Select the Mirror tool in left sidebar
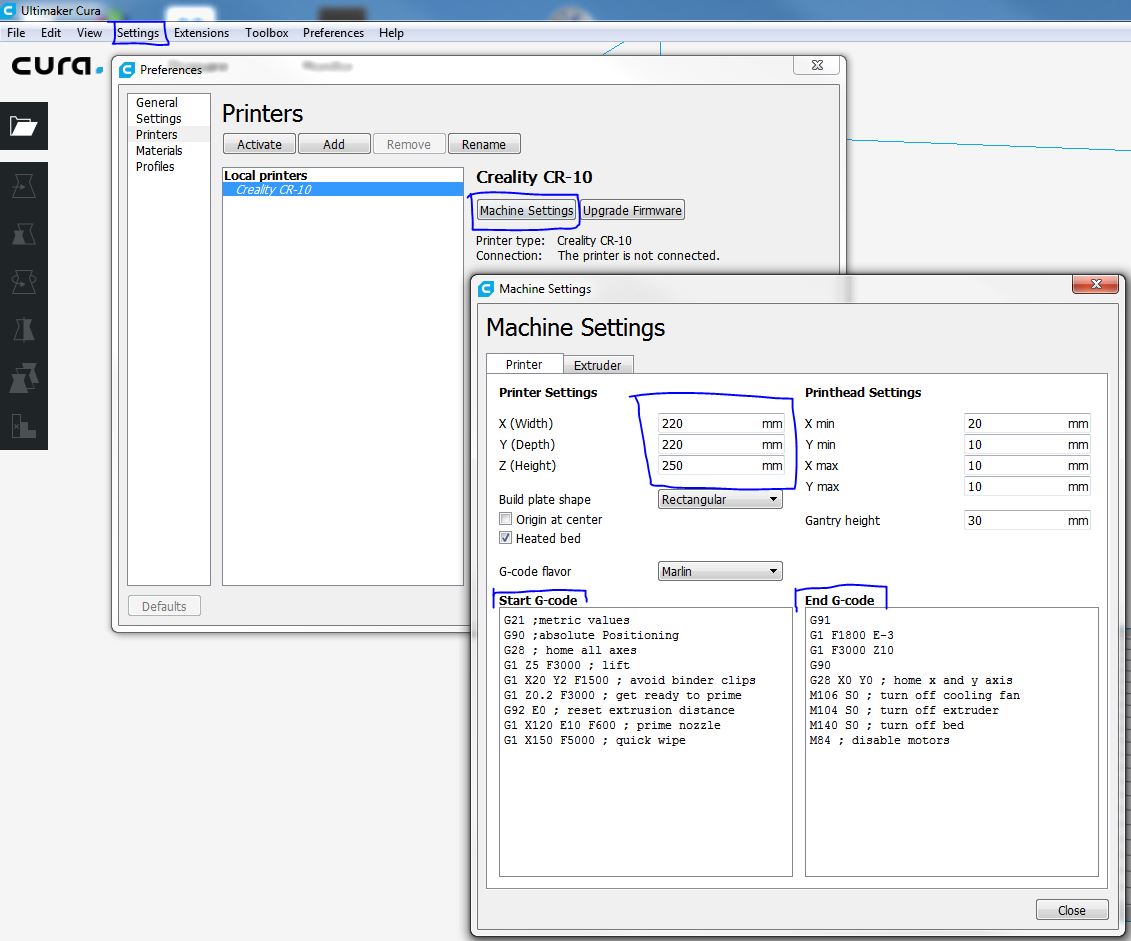Image resolution: width=1131 pixels, height=941 pixels. click(23, 330)
